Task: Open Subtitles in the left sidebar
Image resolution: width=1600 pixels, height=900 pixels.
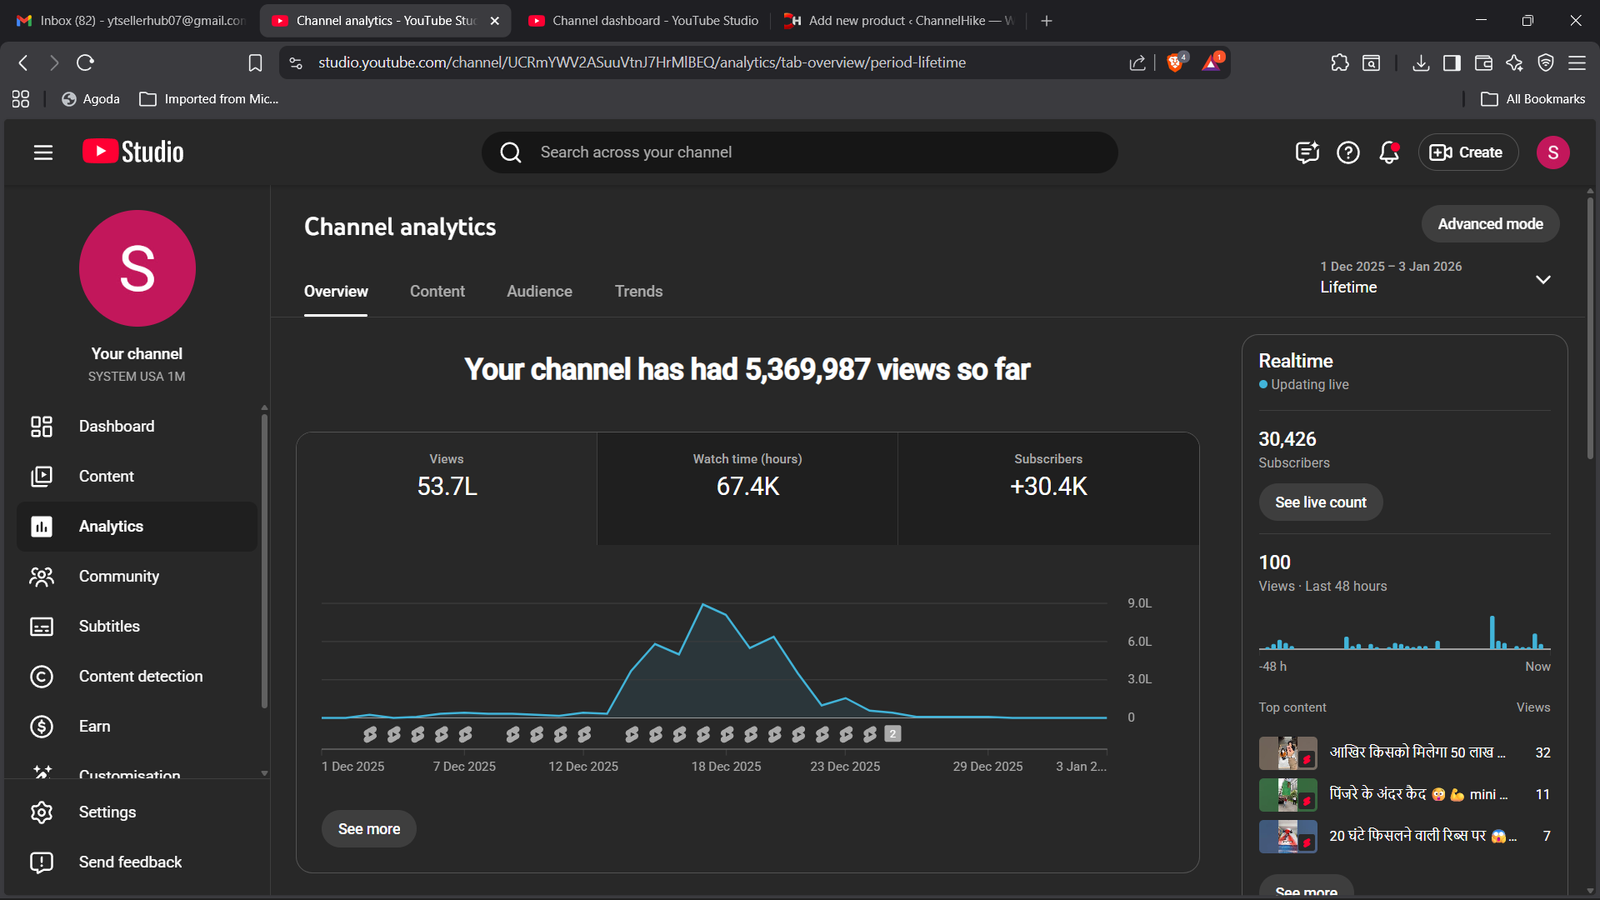Action: [109, 626]
